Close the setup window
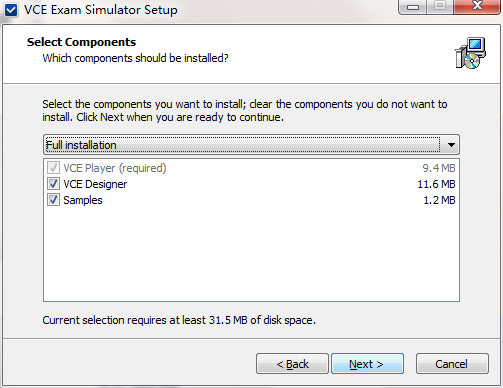503x388 pixels. (x=477, y=7)
